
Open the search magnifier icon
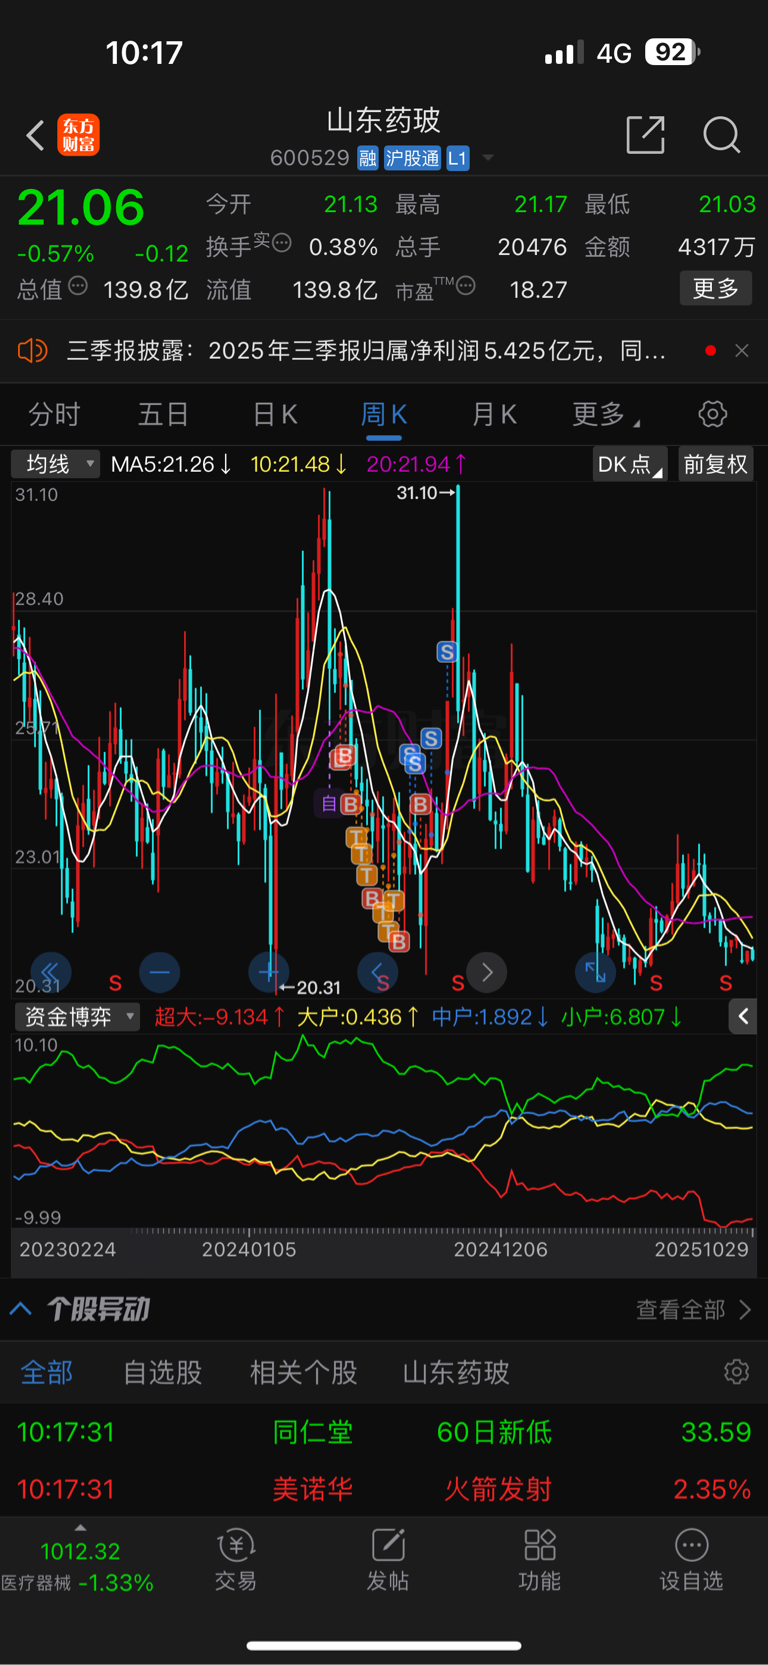pos(721,134)
